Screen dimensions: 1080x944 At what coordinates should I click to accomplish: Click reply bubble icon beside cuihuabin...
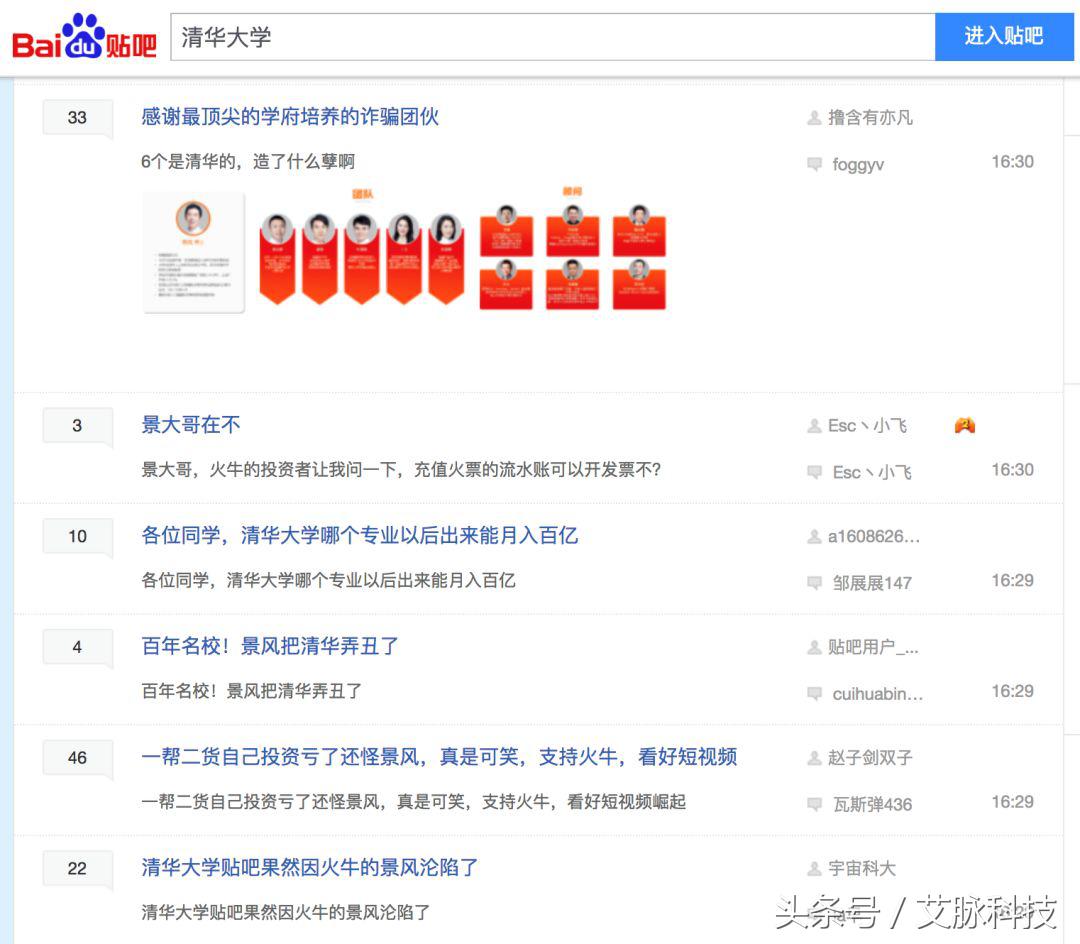[x=814, y=694]
